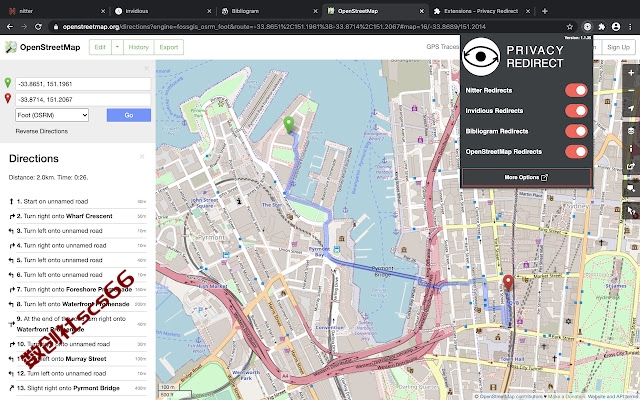Click the OpenStreetMap logo icon

(x=11, y=47)
